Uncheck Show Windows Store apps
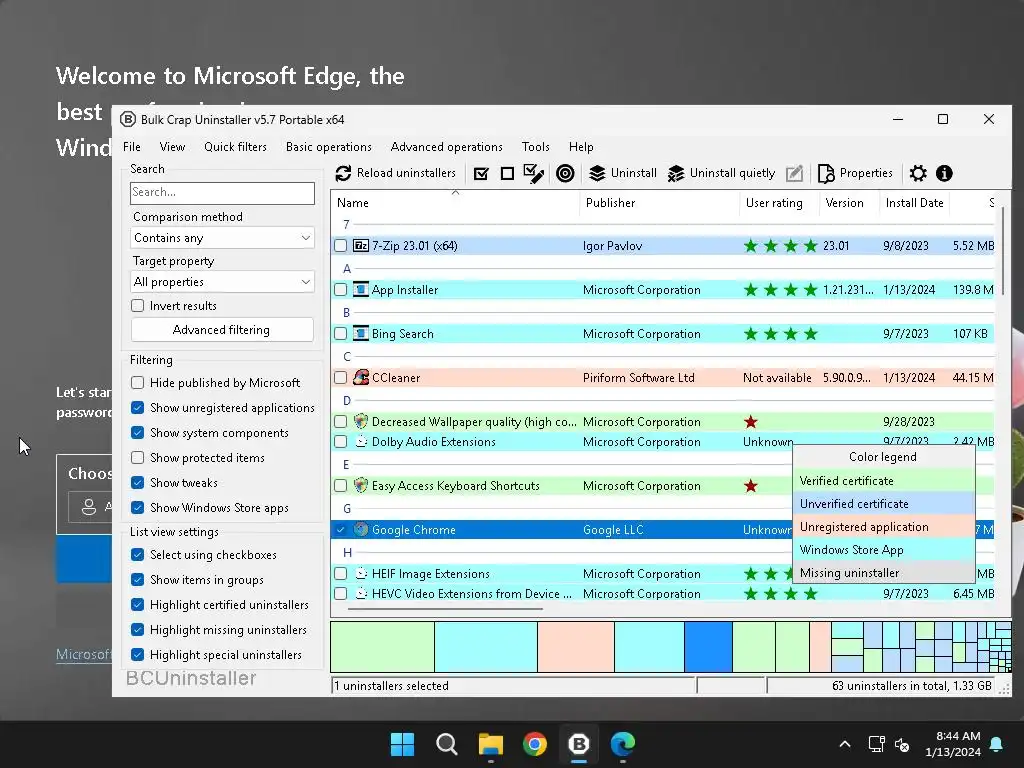1024x768 pixels. [137, 507]
